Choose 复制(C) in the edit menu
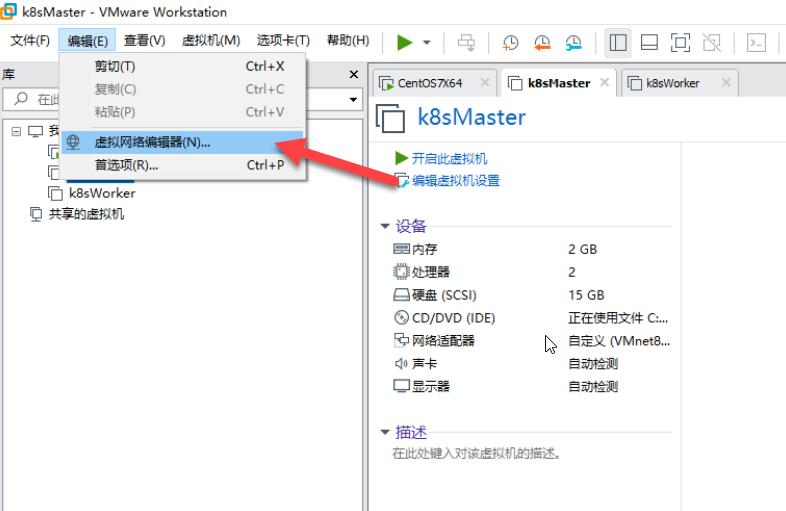The width and height of the screenshot is (786, 511). tap(183, 89)
